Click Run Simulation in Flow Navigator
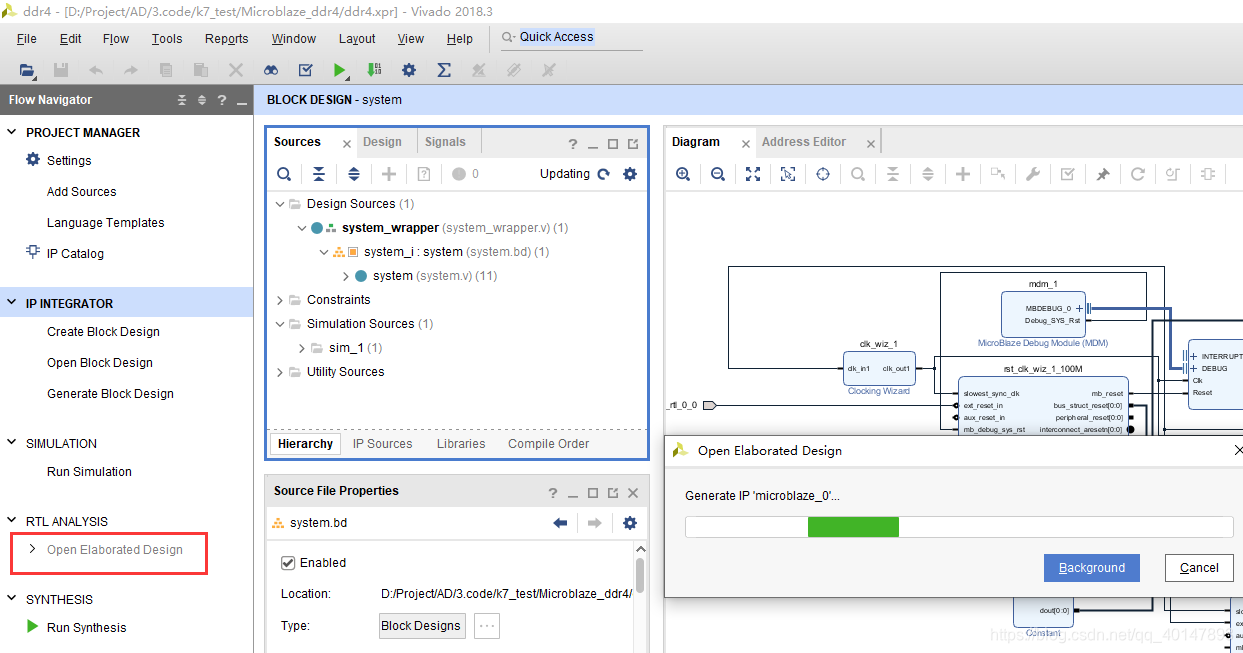The height and width of the screenshot is (653, 1243). click(x=89, y=471)
